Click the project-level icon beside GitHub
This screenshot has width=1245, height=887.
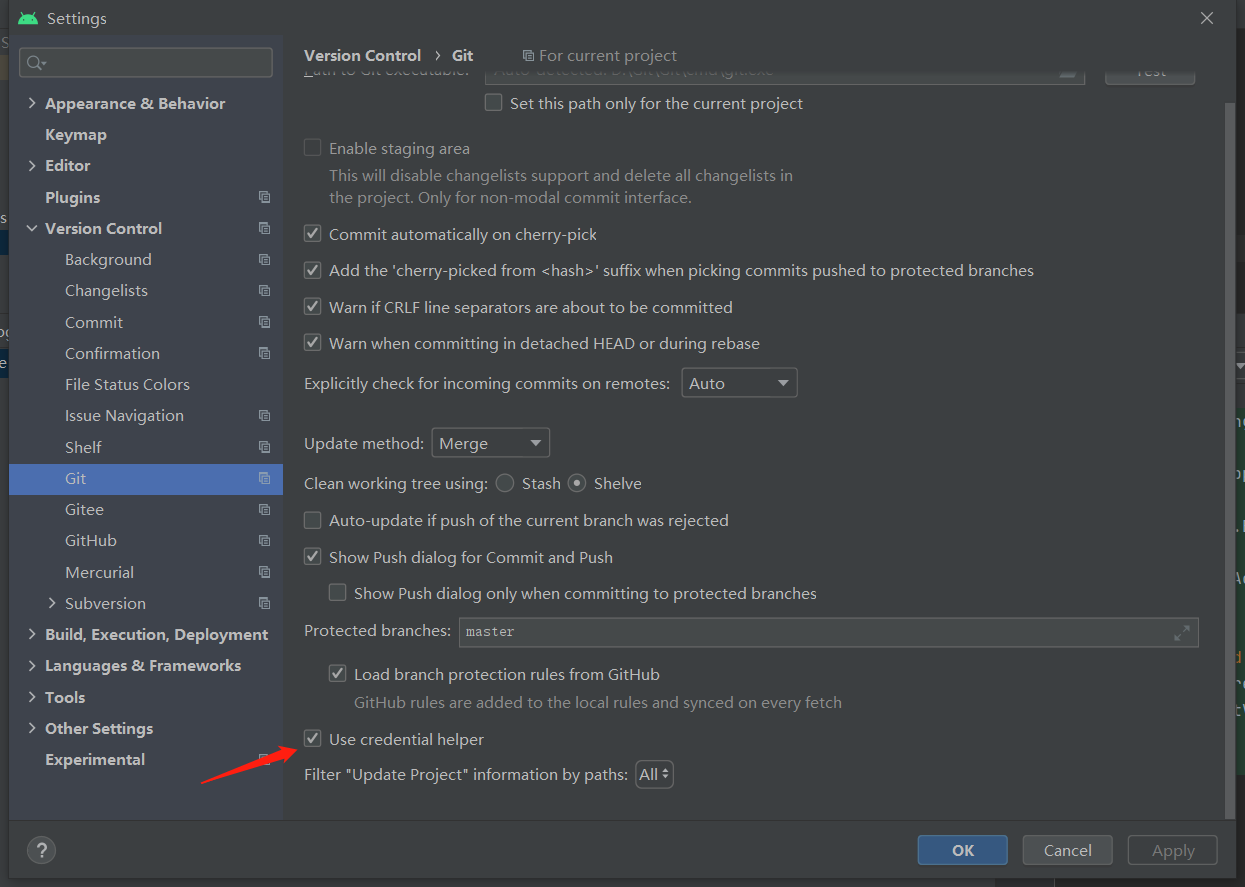tap(264, 540)
